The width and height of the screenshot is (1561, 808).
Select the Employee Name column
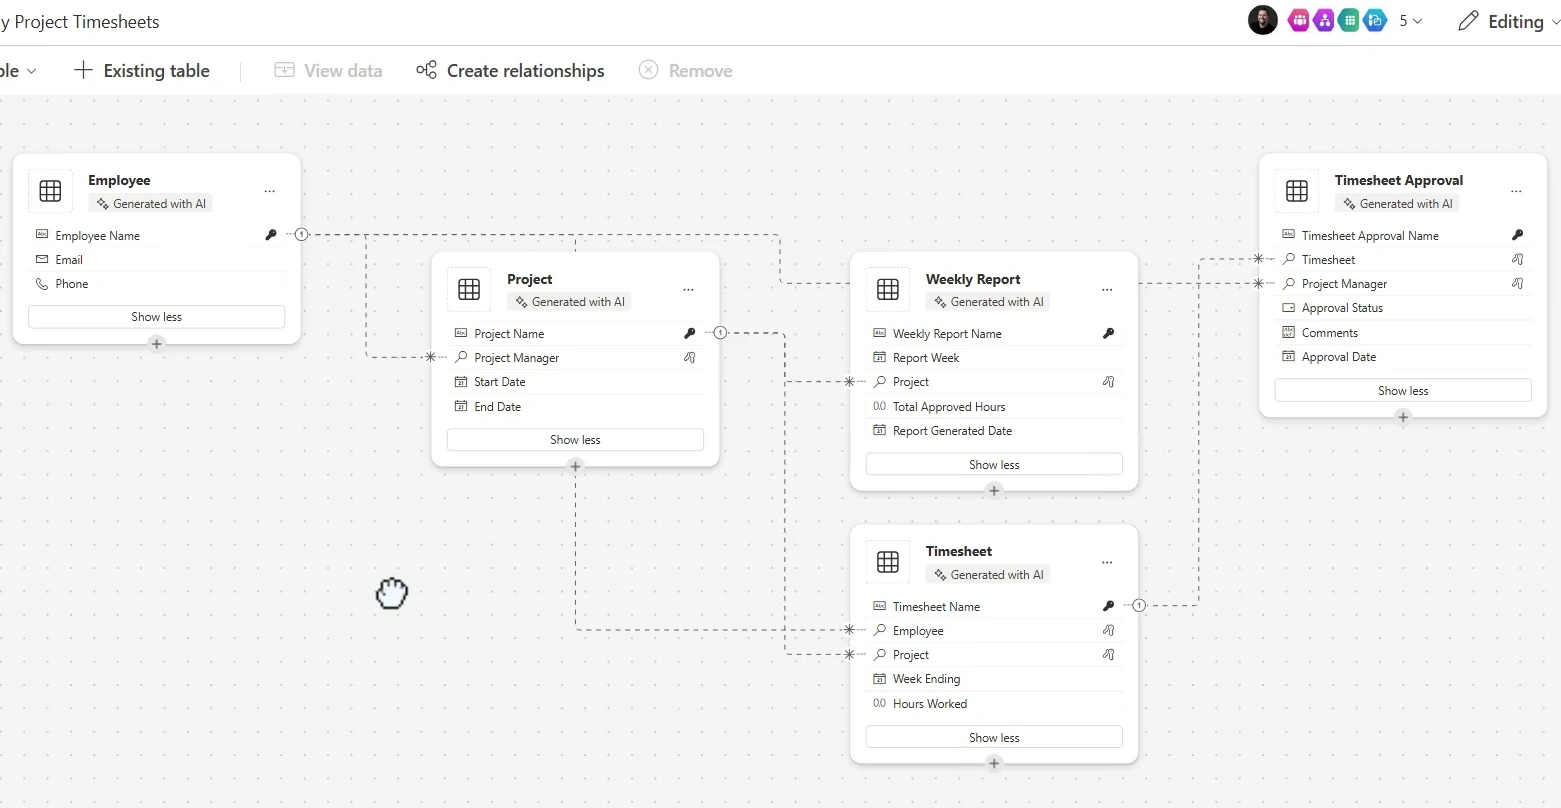157,236
